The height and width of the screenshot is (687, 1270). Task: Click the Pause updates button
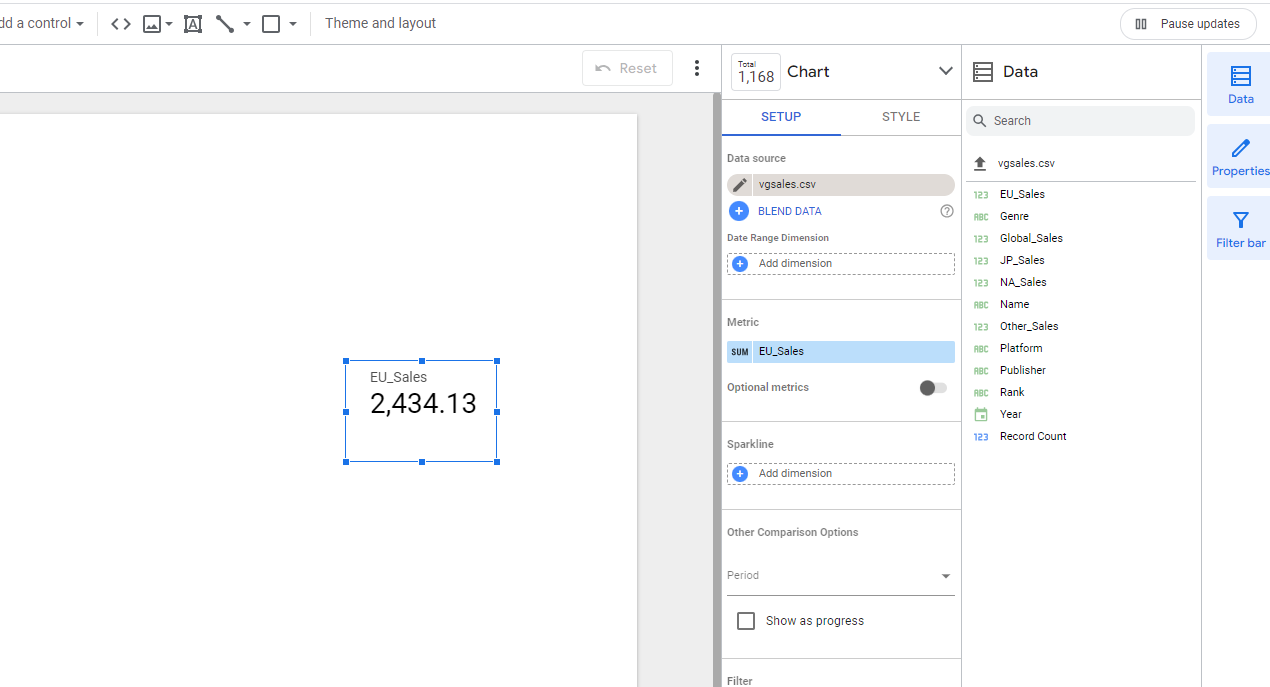[1188, 24]
